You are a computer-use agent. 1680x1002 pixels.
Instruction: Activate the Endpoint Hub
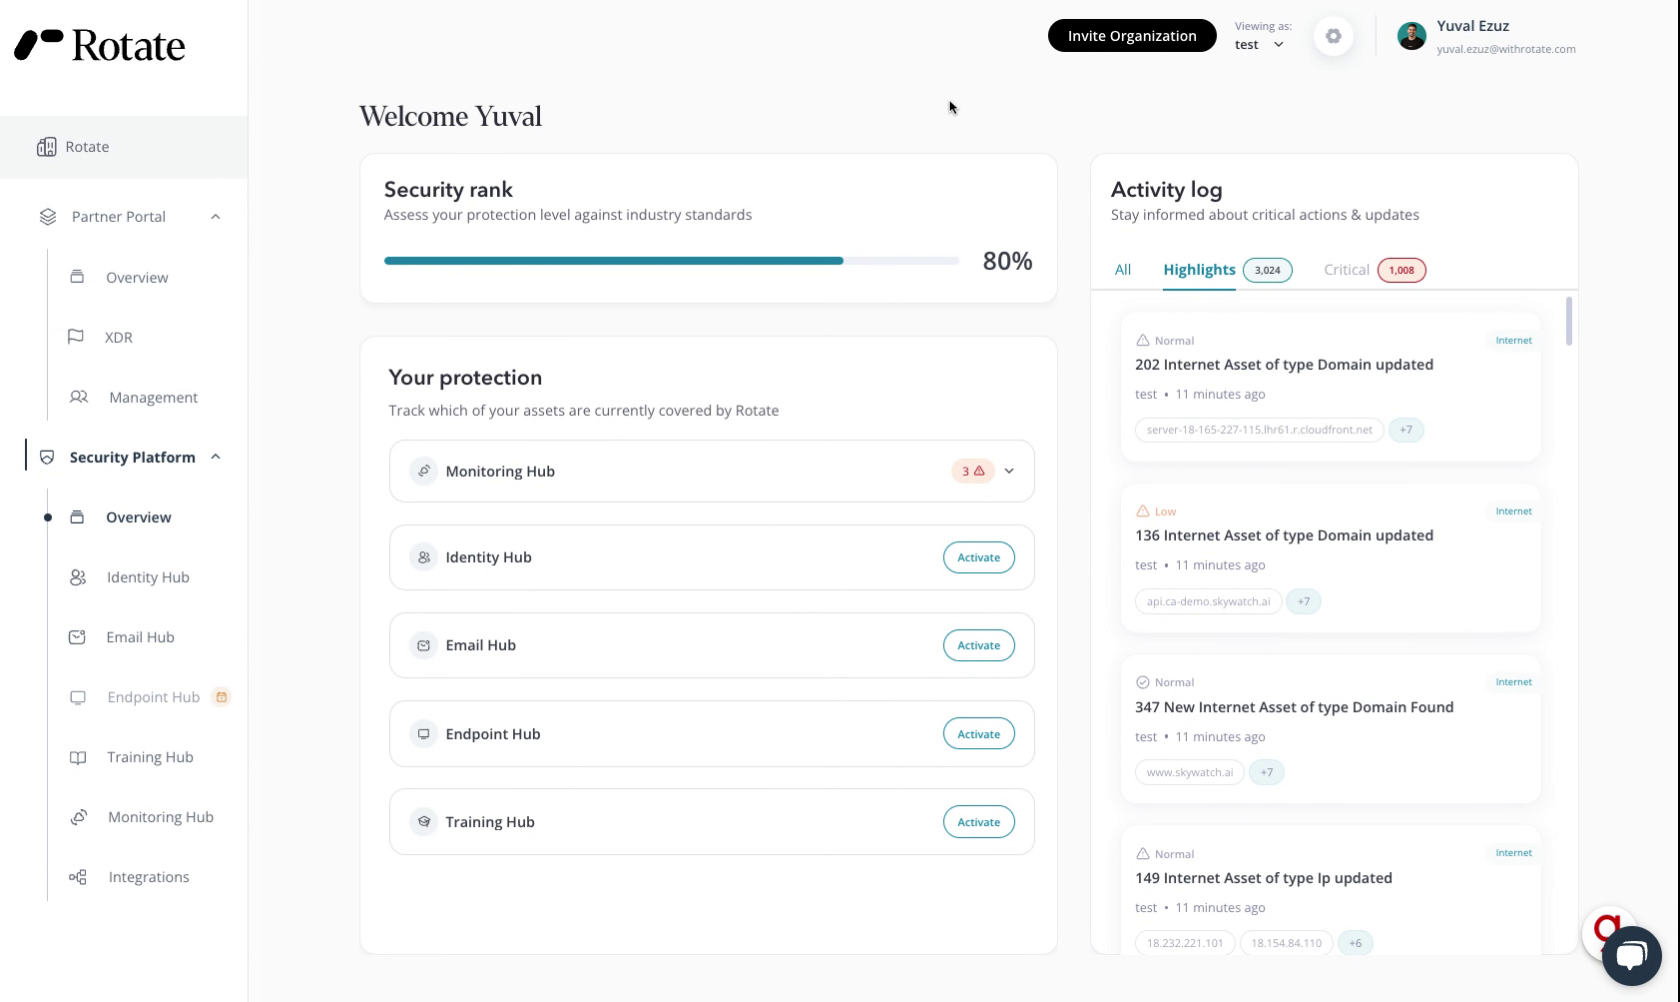coord(978,734)
